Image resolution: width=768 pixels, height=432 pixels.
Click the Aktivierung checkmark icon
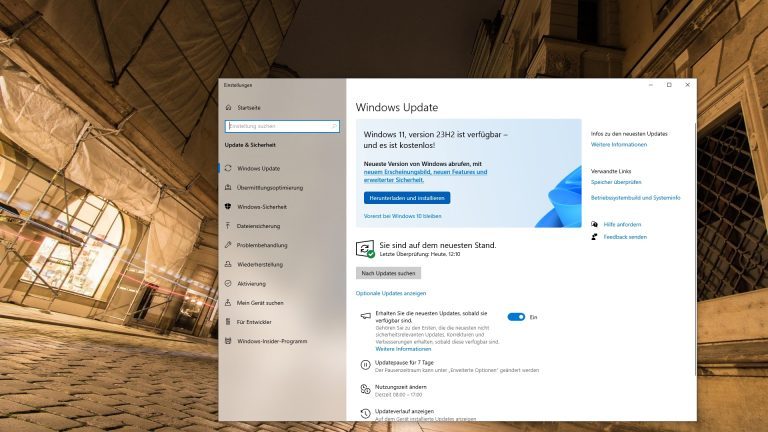coord(228,283)
